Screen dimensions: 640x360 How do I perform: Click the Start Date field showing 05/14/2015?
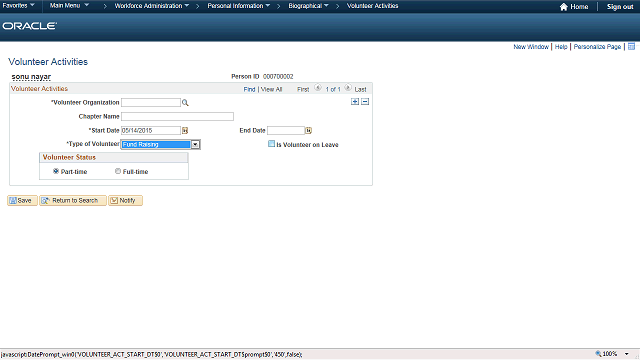point(151,131)
